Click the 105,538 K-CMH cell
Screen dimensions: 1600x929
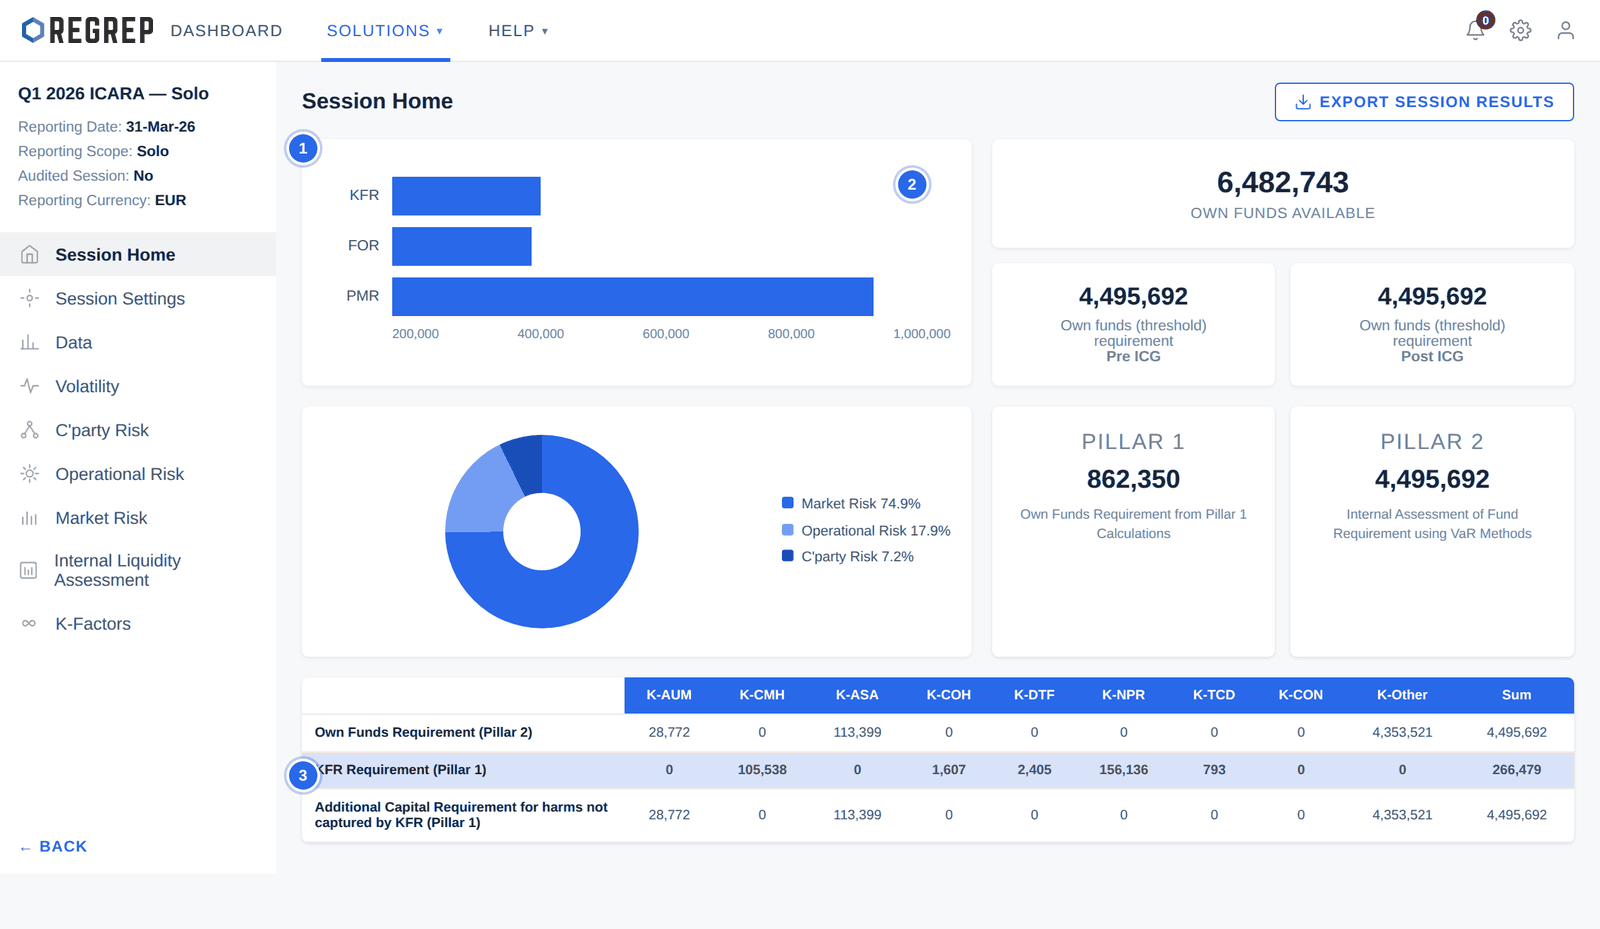pos(762,770)
